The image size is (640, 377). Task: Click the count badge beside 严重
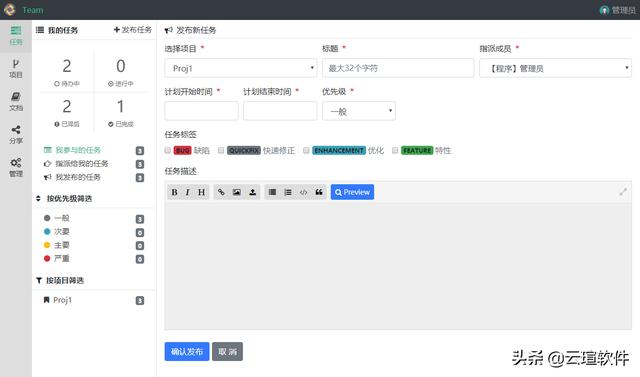pyautogui.click(x=140, y=259)
